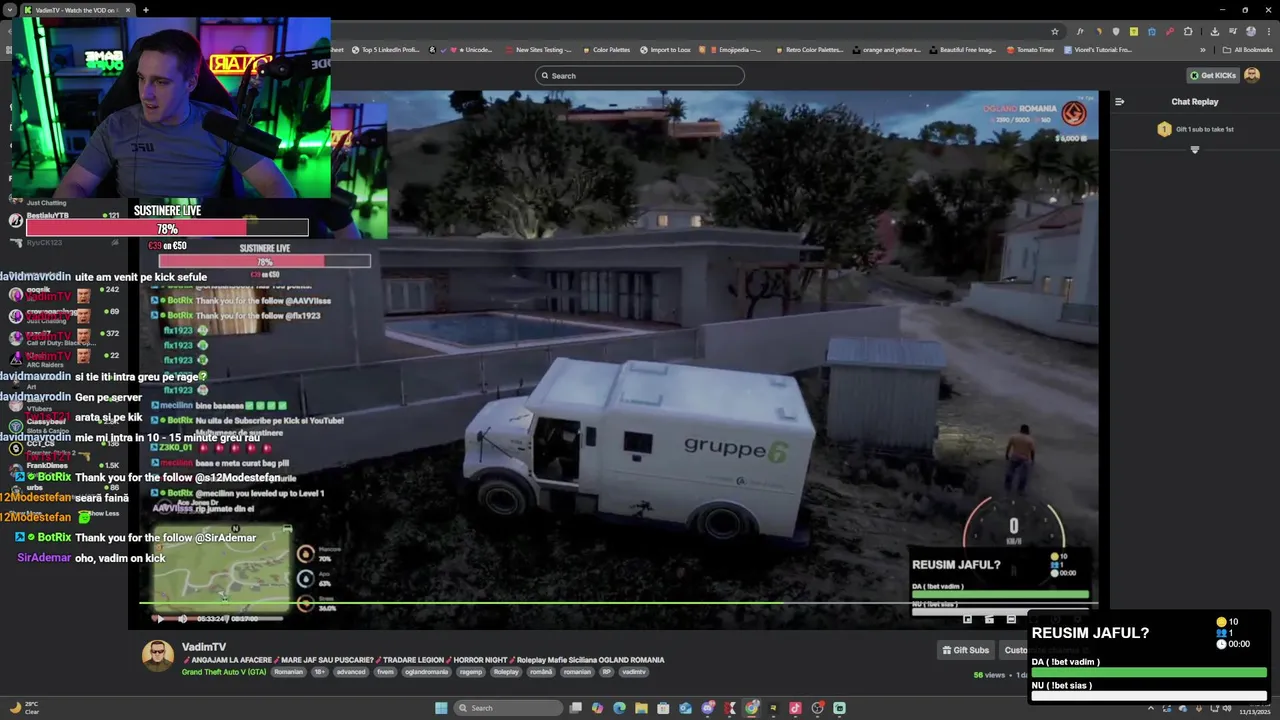Image resolution: width=1280 pixels, height=720 pixels.
Task: Open Chrome downloads icon
Action: tap(1214, 32)
